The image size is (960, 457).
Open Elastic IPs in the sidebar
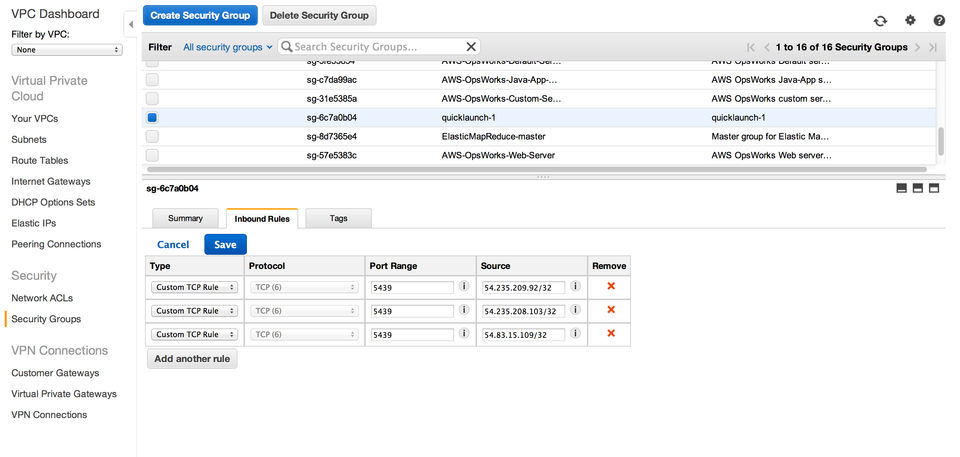tap(34, 223)
